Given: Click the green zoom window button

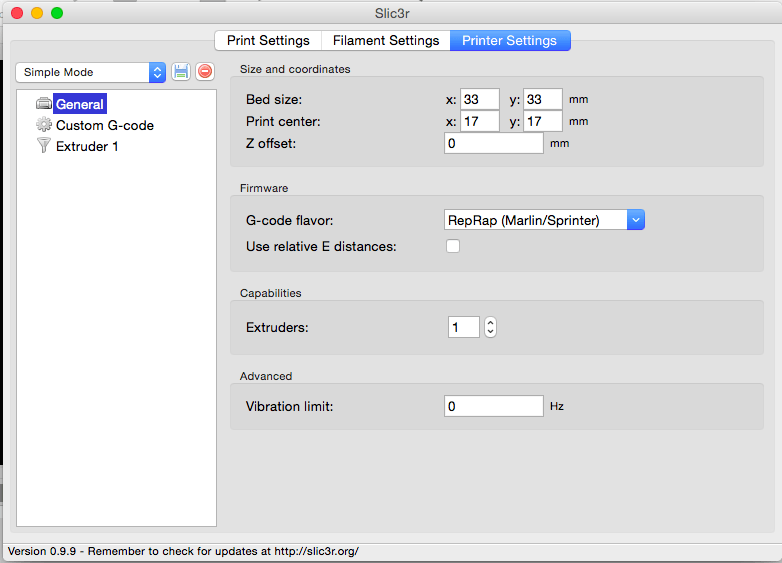Looking at the screenshot, I should [57, 13].
